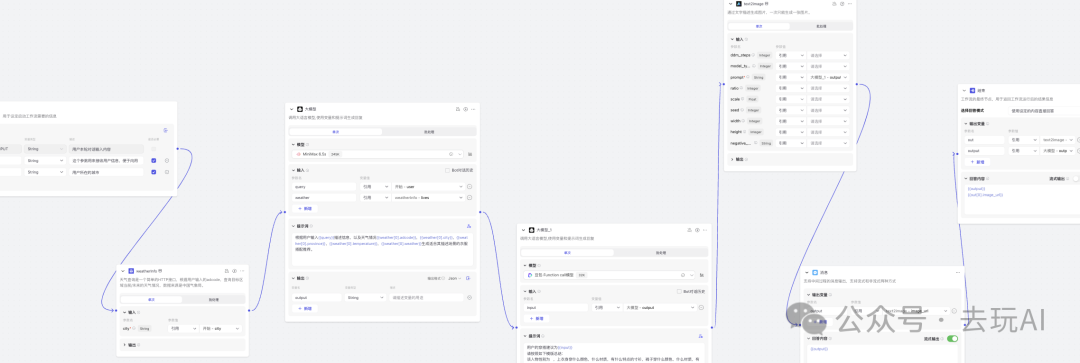Screen dimensions: 1080x363
Task: Run the 大模型 node with its test icon
Action: [466, 109]
